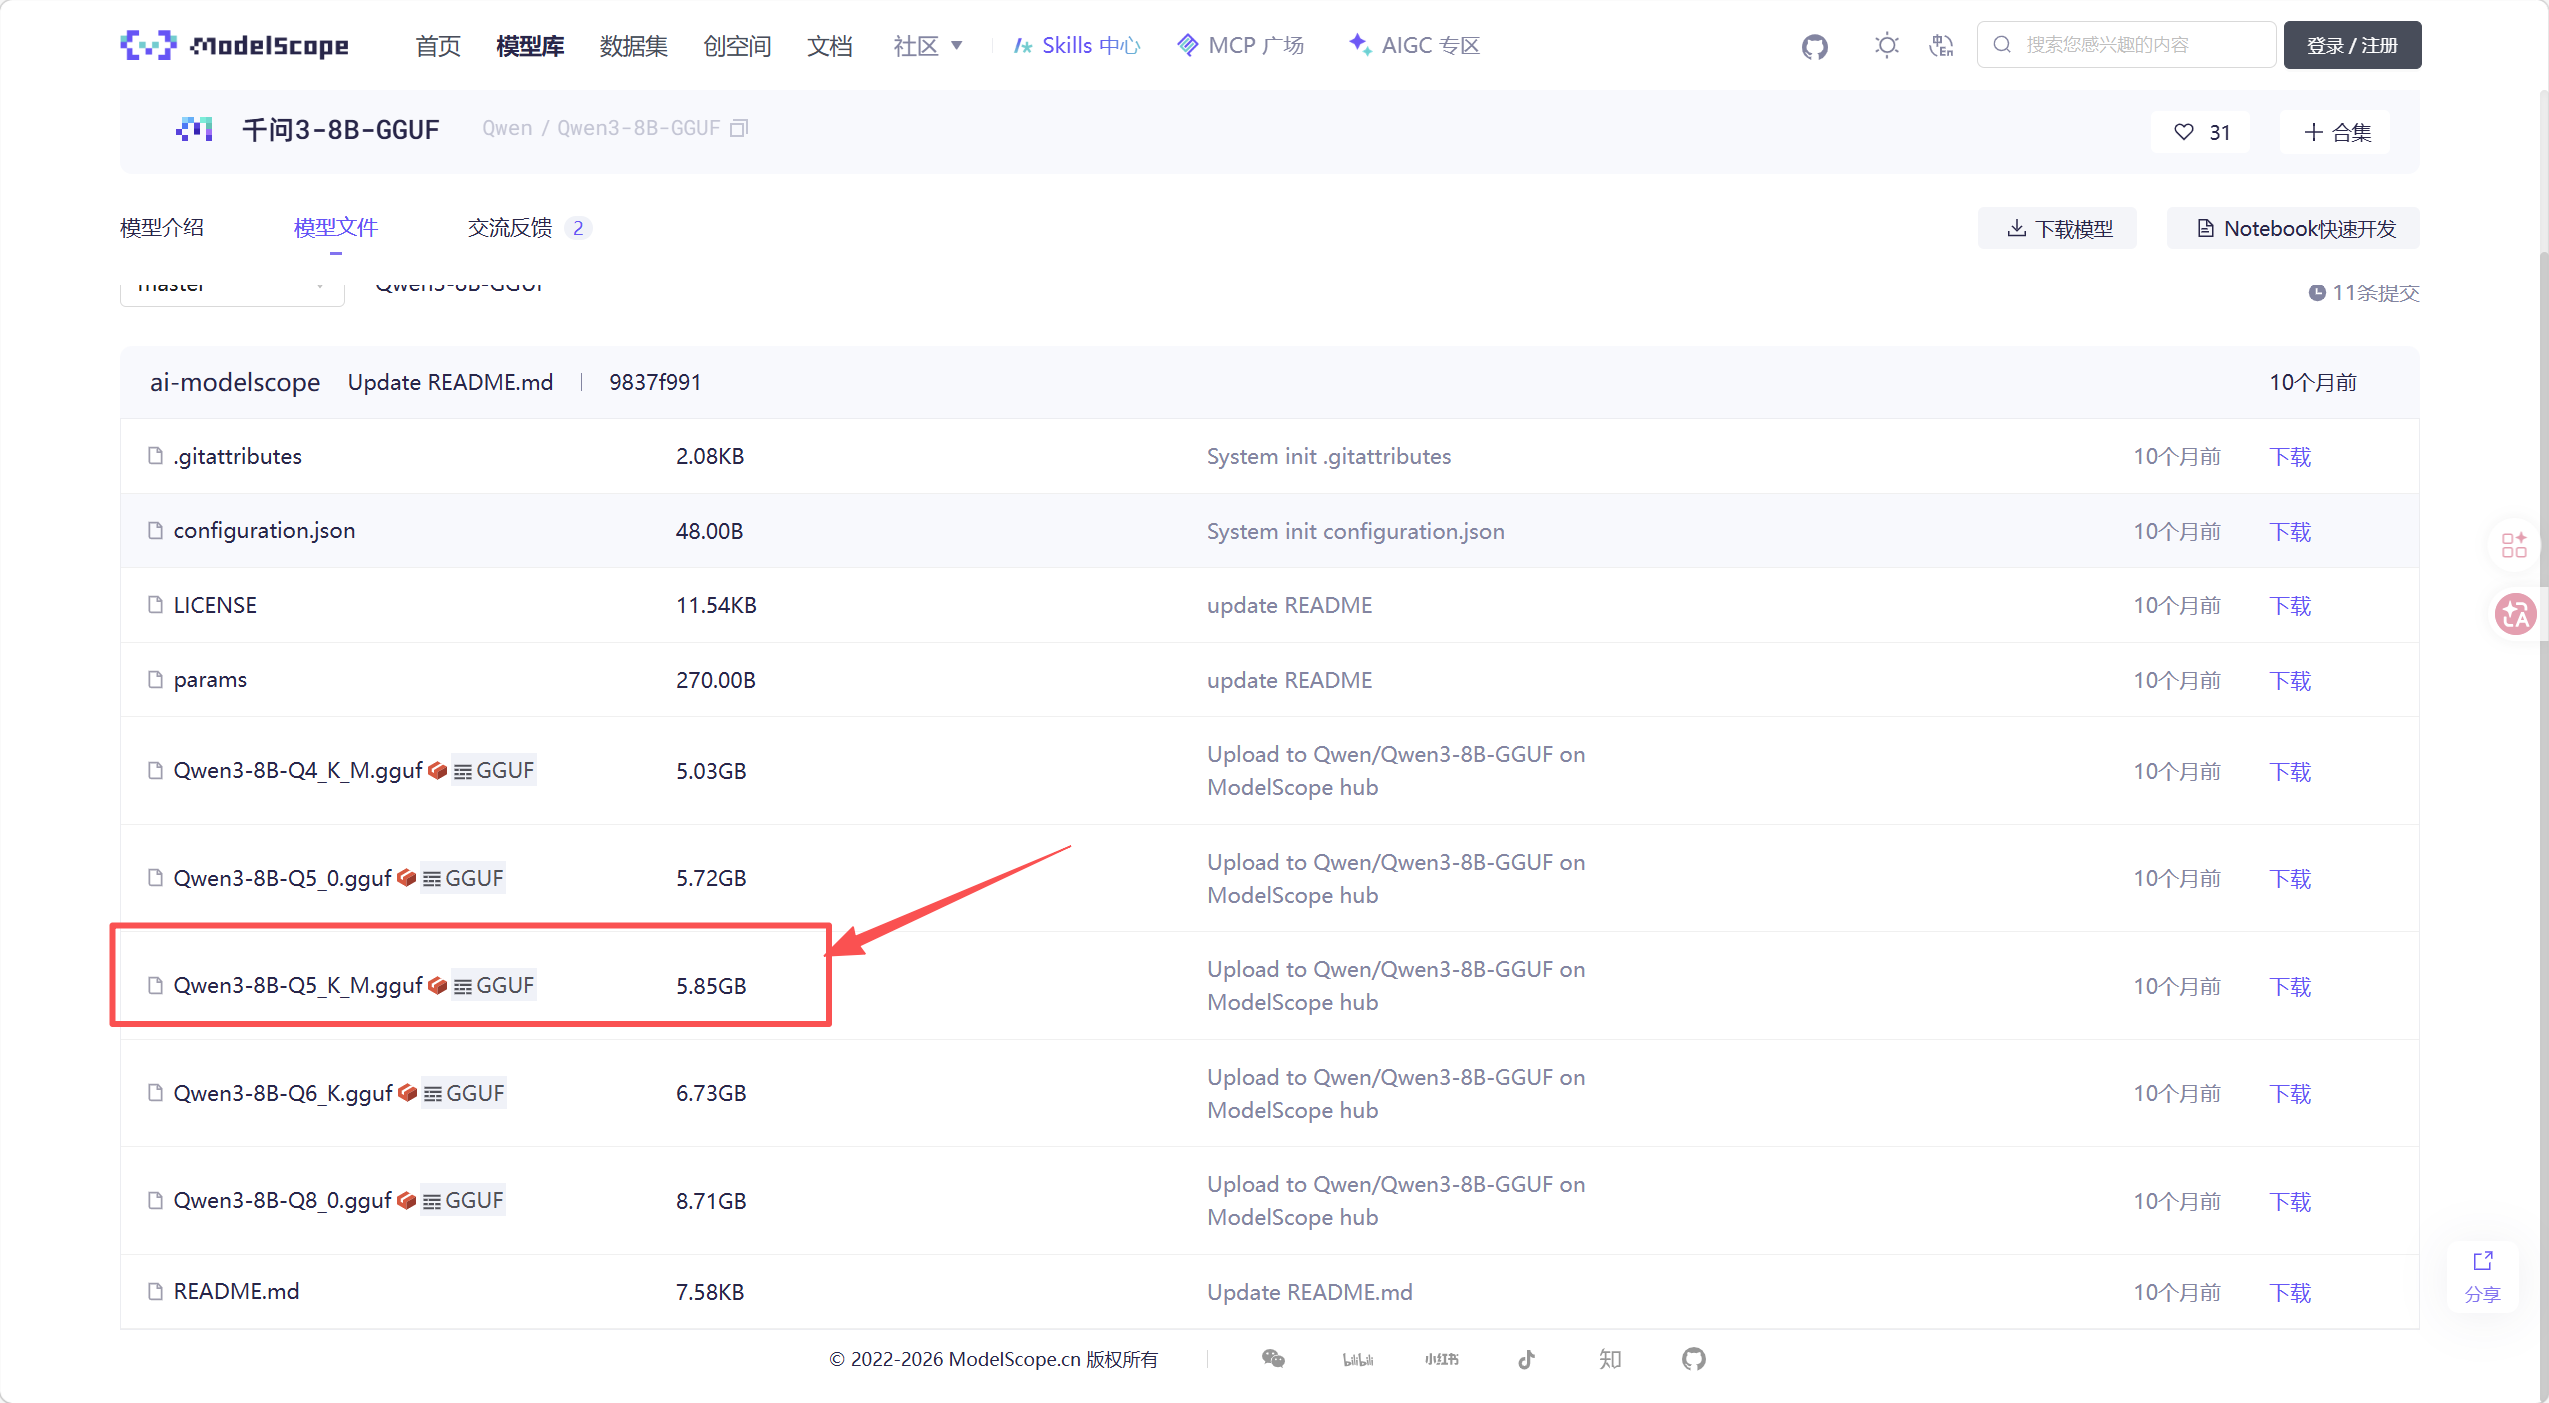Screen dimensions: 2549x1403
Task: Click the bilibili footer icon
Action: click(1357, 1359)
